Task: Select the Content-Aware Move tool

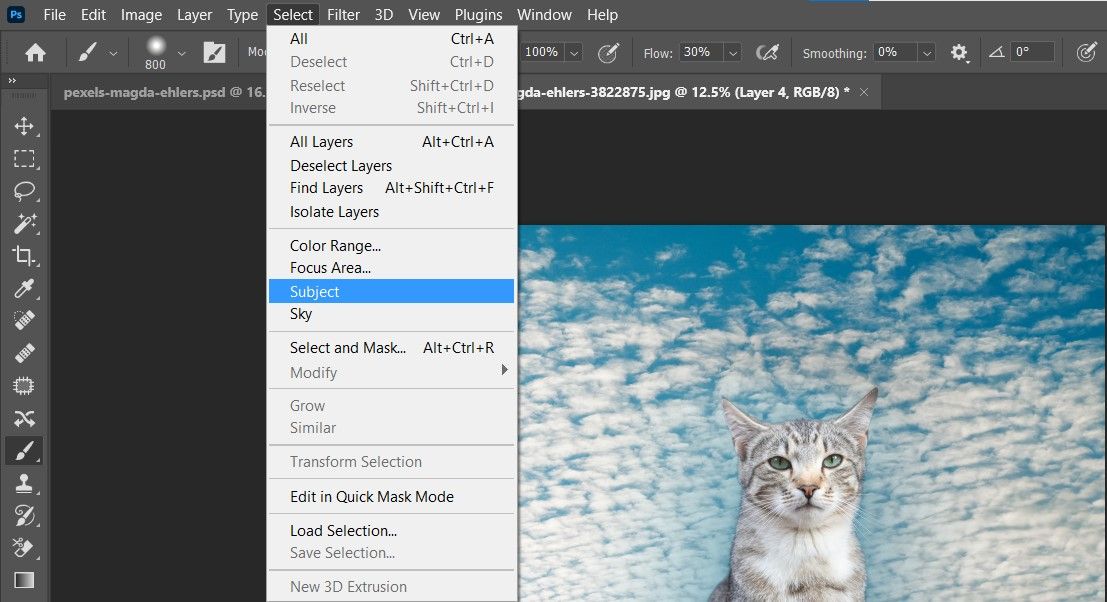Action: (24, 419)
